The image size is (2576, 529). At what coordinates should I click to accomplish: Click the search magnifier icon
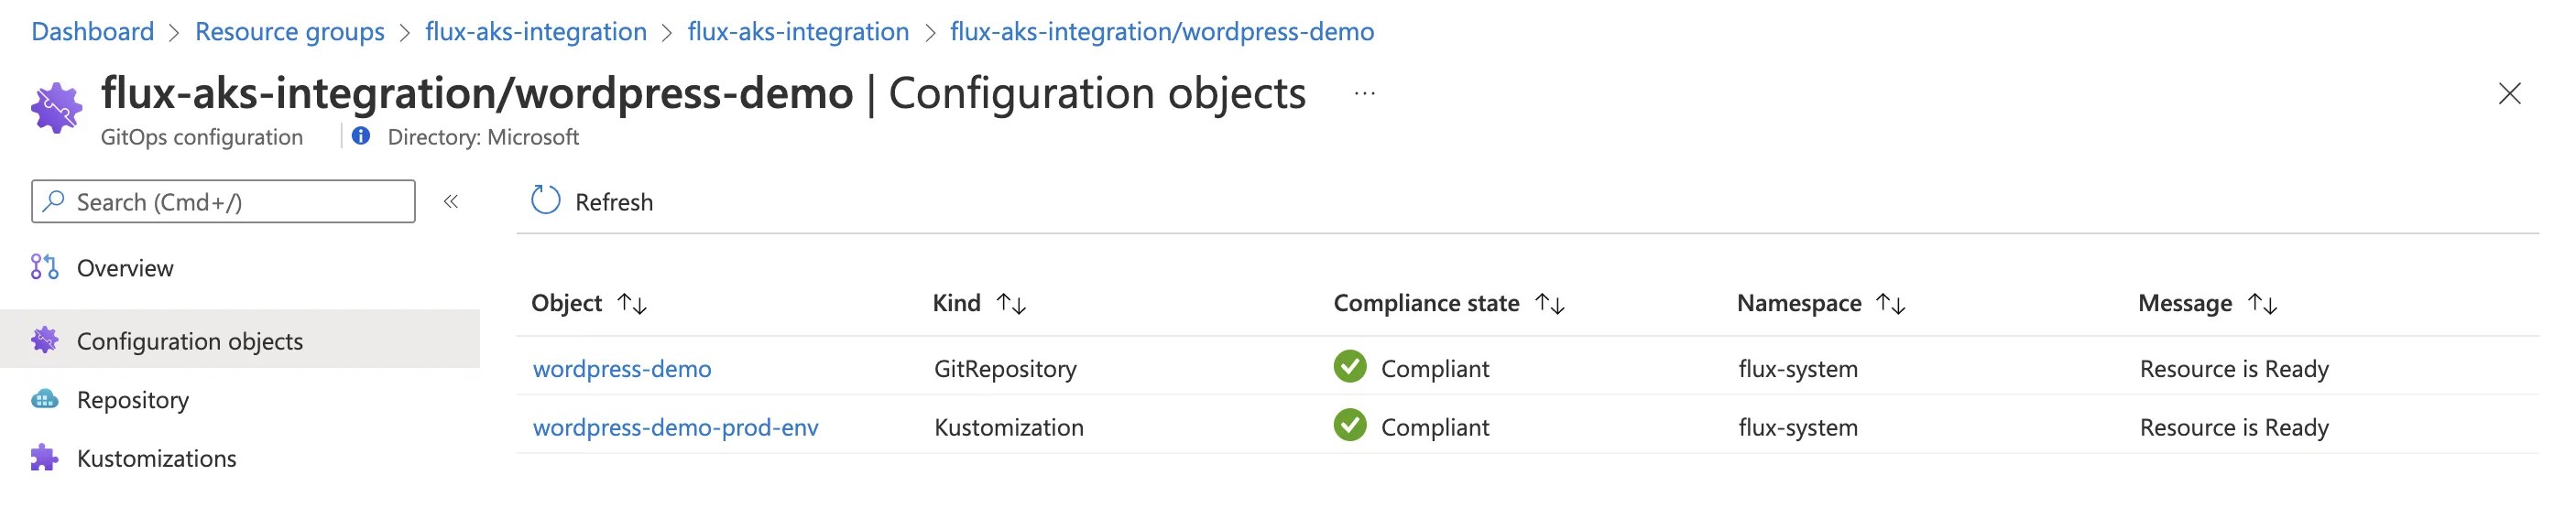(x=54, y=201)
